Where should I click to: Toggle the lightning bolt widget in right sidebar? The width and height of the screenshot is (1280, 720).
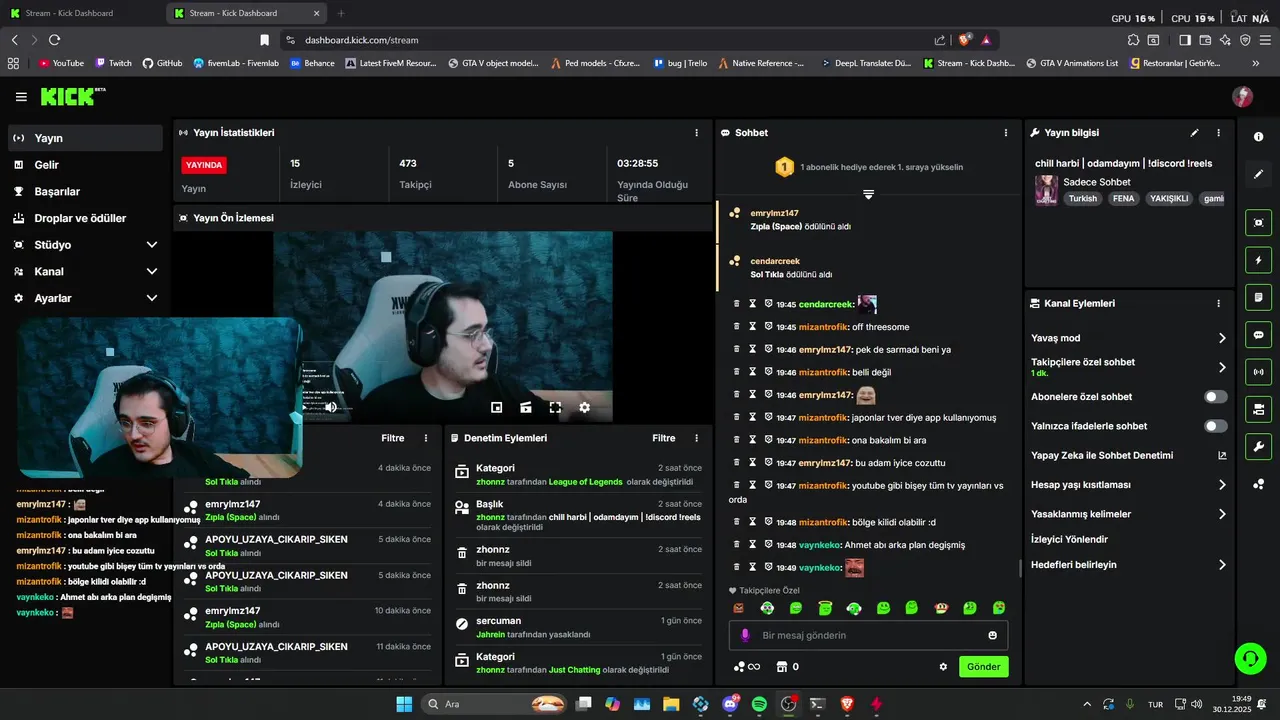(x=1258, y=260)
